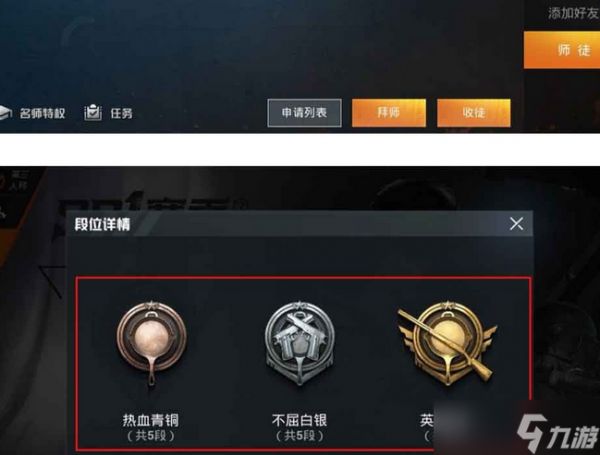Click the 九游 watermark logo
This screenshot has width=600, height=455.
[558, 433]
